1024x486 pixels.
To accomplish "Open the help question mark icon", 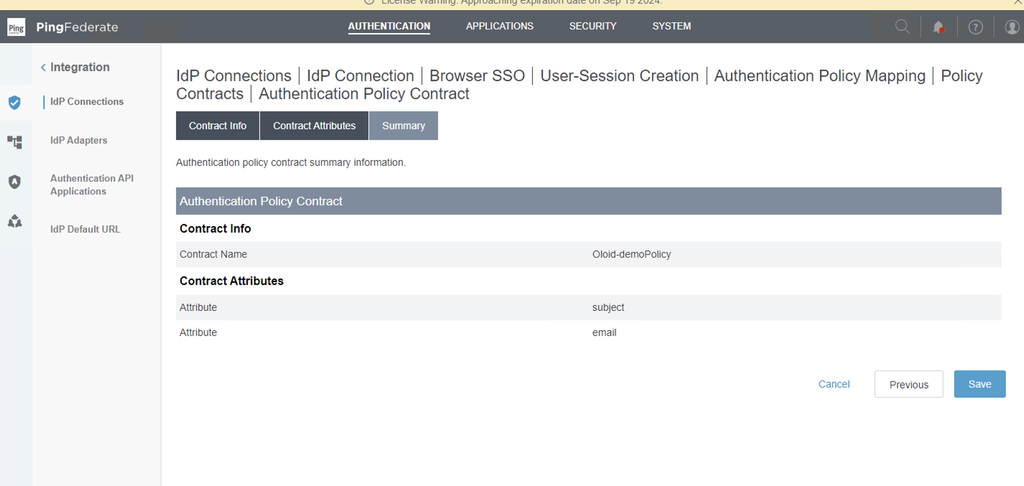I will coord(975,27).
